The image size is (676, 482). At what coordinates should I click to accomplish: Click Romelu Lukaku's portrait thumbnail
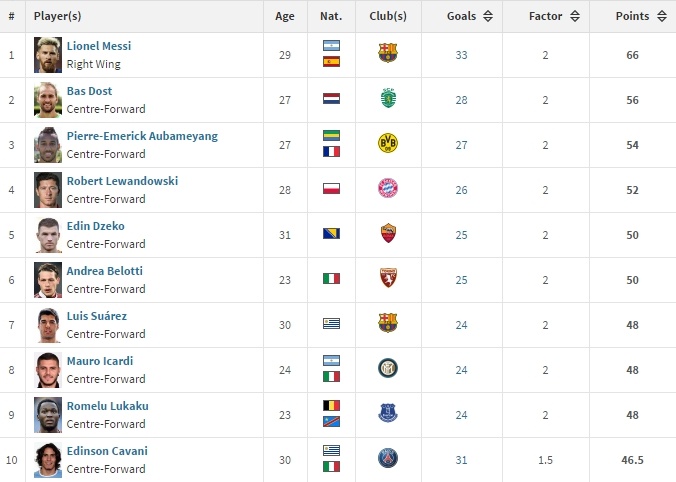[47, 414]
